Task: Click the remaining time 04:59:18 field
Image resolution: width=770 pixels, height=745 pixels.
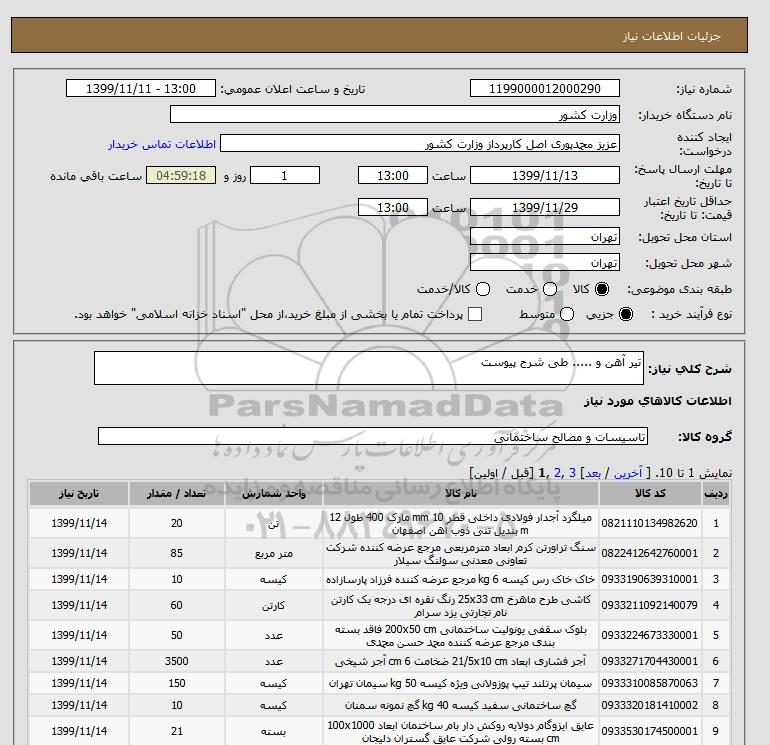Action: (x=181, y=175)
